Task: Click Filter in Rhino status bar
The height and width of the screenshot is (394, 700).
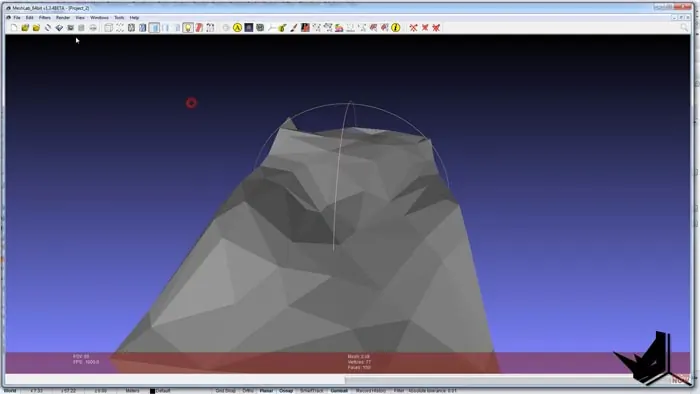Action: [x=399, y=390]
